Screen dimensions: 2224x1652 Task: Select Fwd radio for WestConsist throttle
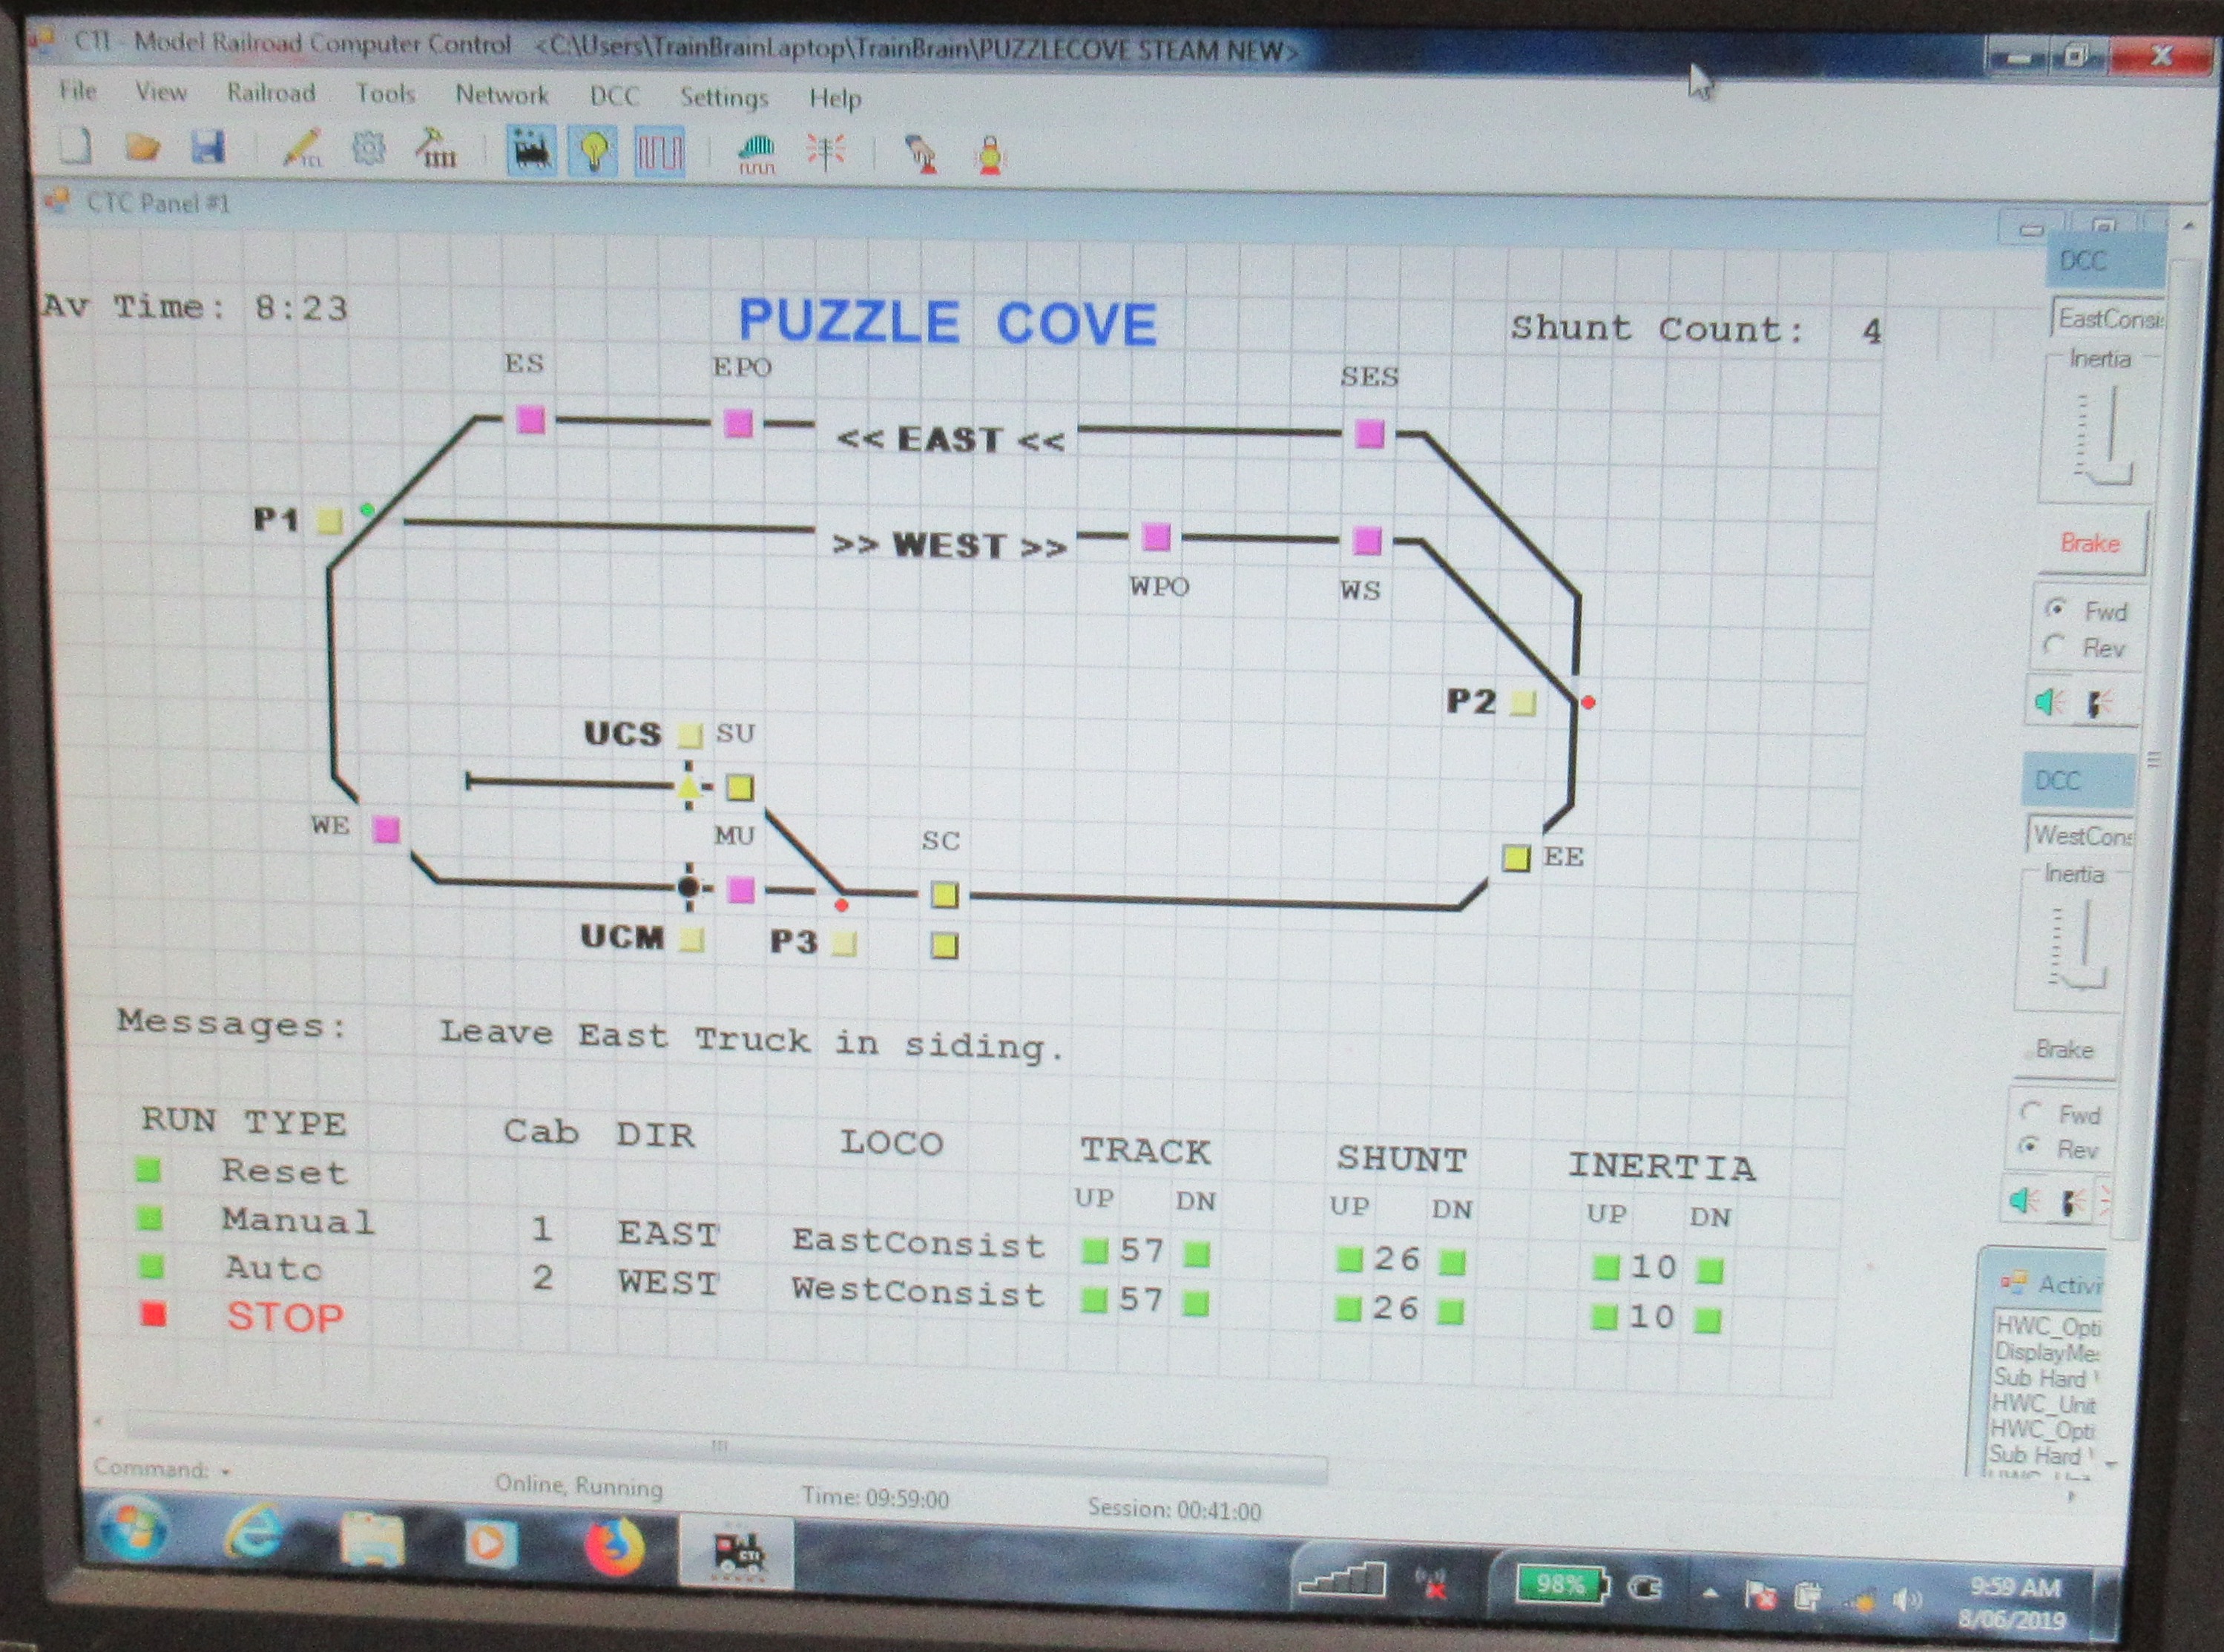point(2031,1111)
